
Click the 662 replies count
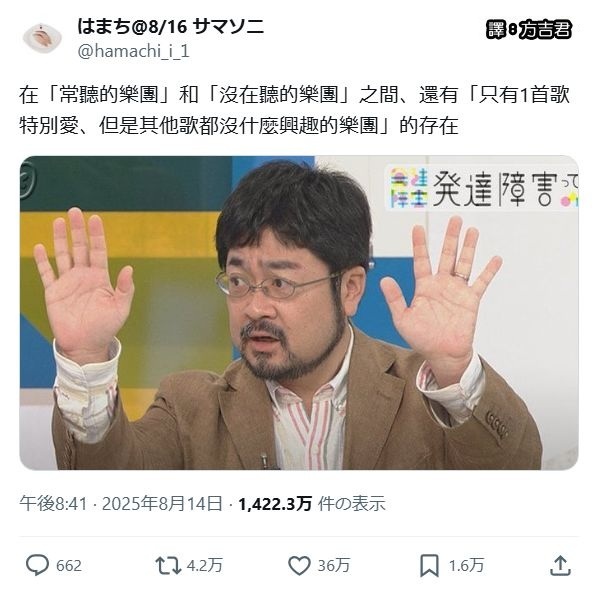pos(69,565)
